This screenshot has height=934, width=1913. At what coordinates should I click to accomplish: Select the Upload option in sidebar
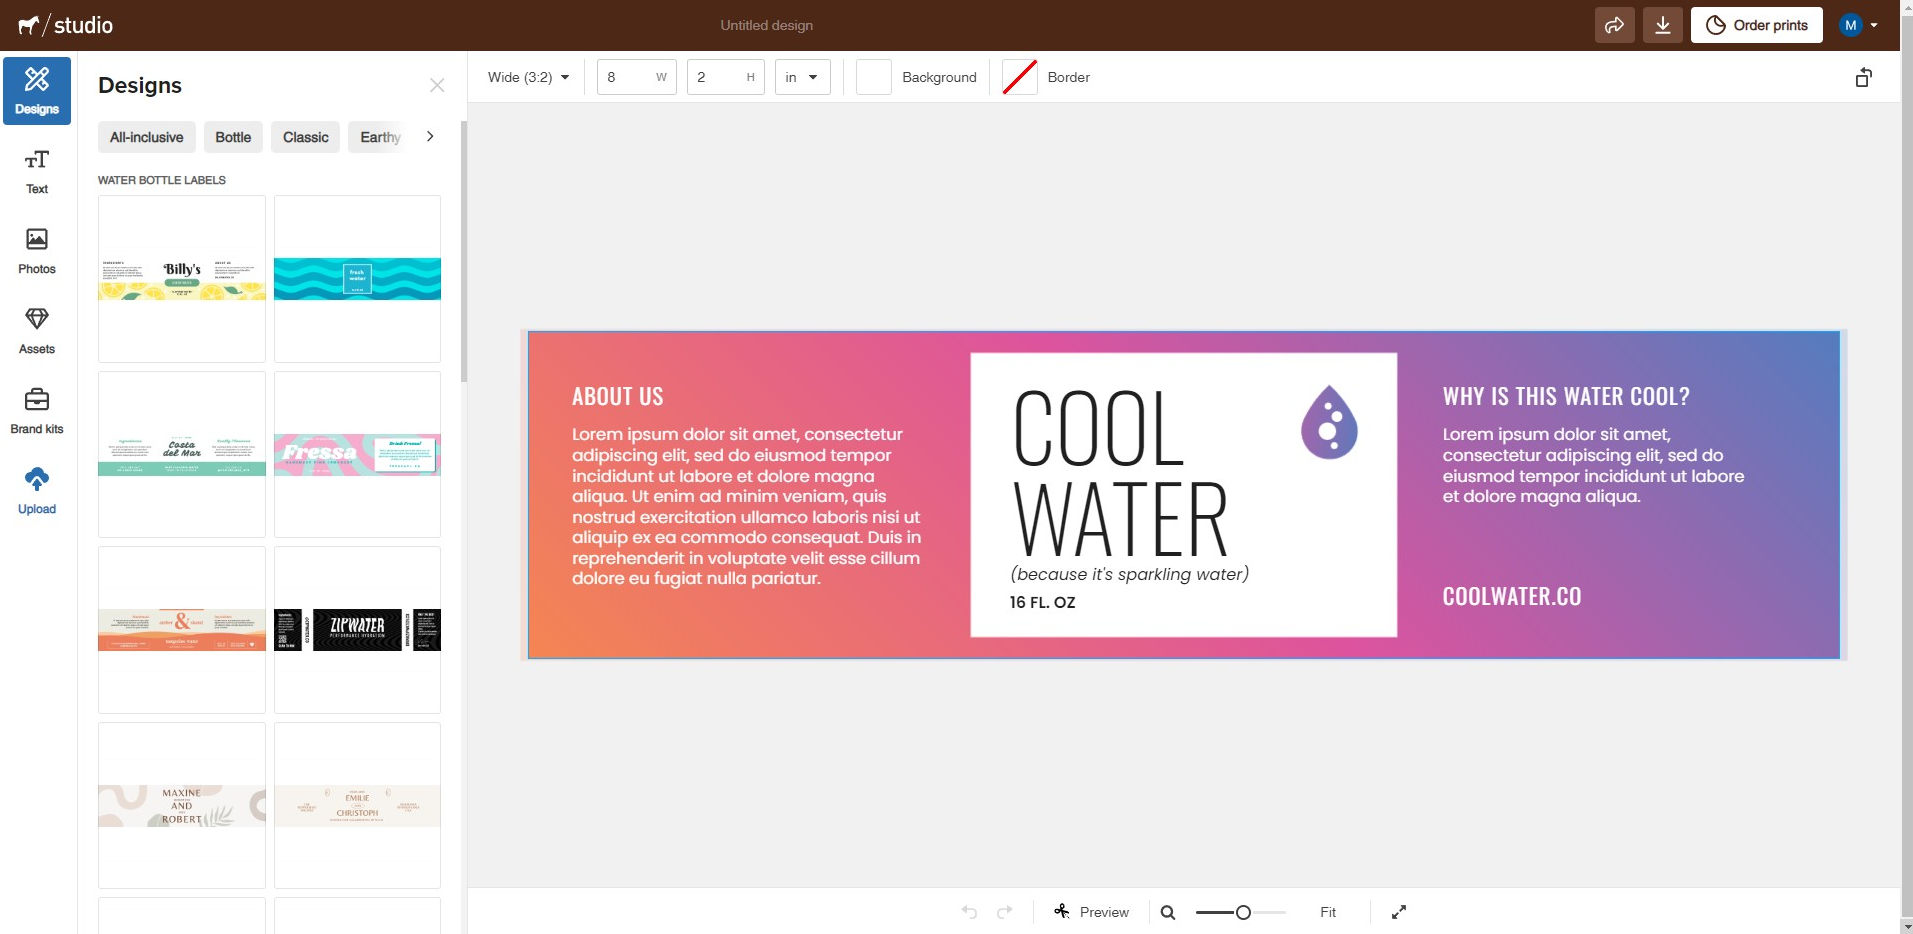(36, 490)
